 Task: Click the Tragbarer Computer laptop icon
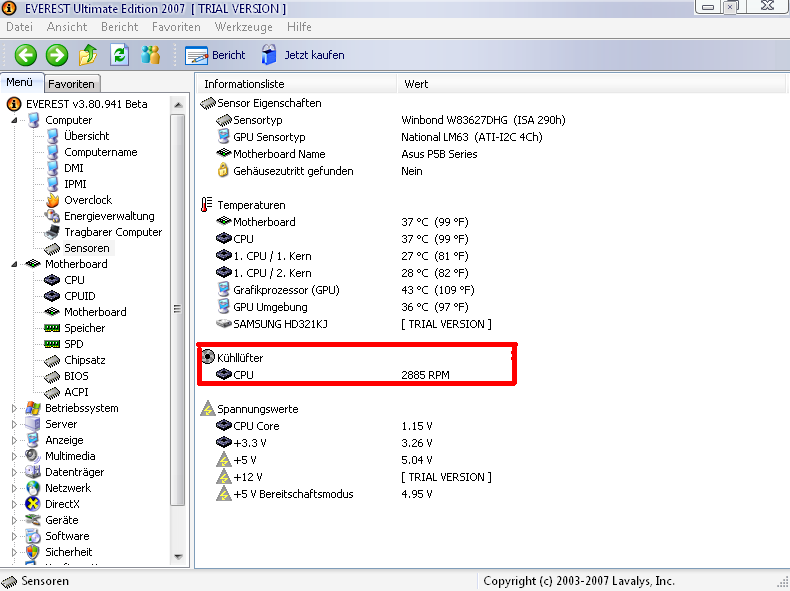click(52, 232)
